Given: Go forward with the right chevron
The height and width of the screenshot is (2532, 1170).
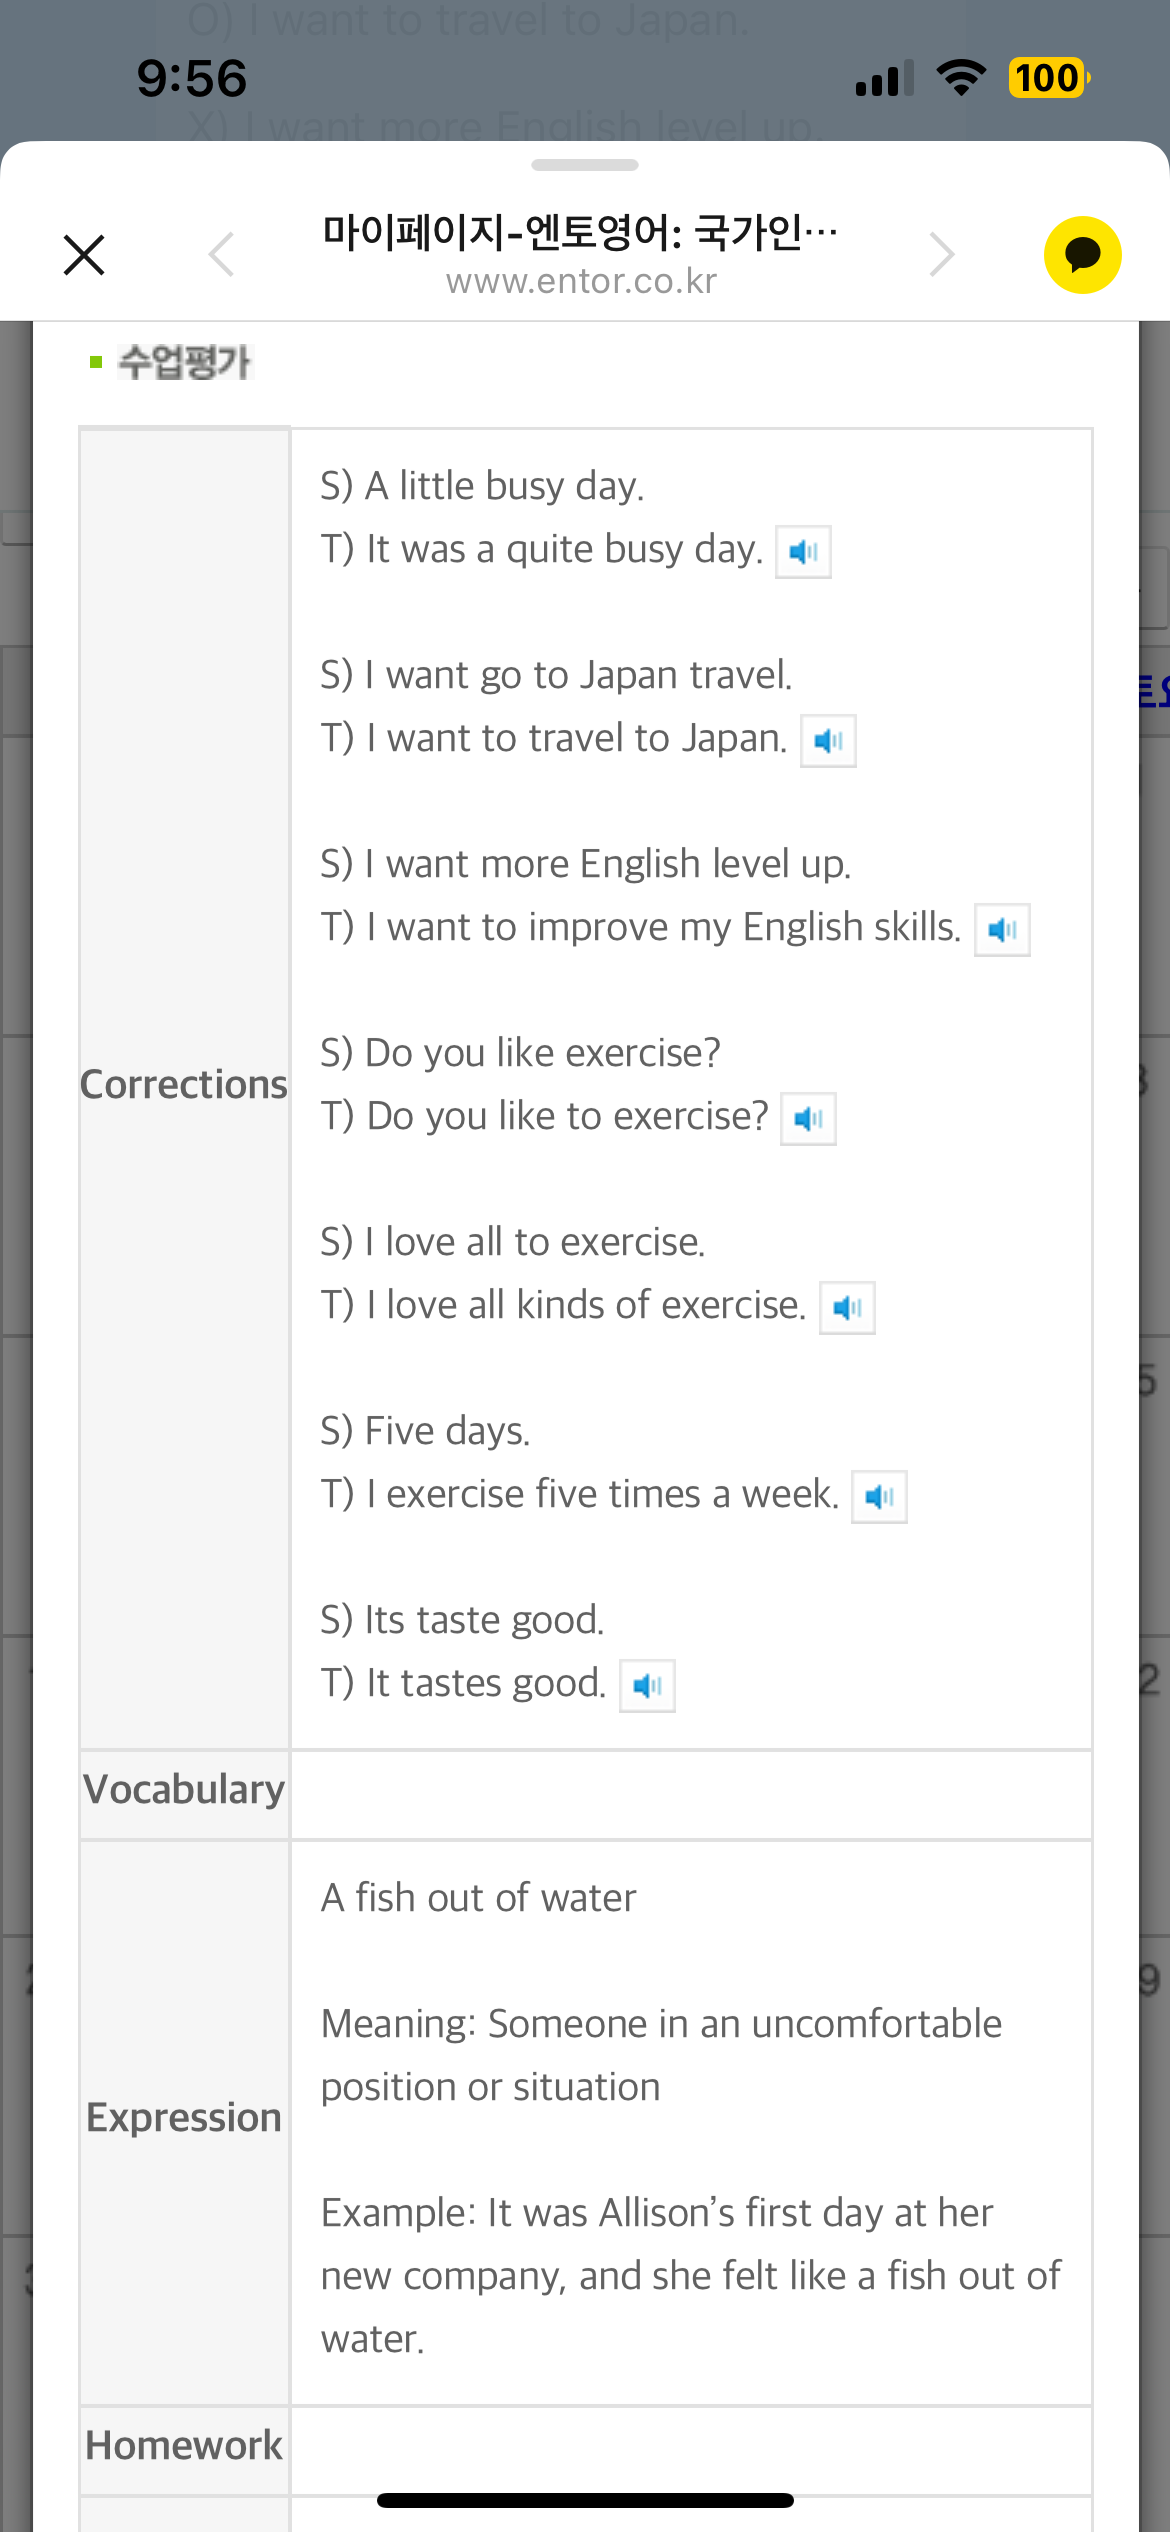Looking at the screenshot, I should point(941,254).
